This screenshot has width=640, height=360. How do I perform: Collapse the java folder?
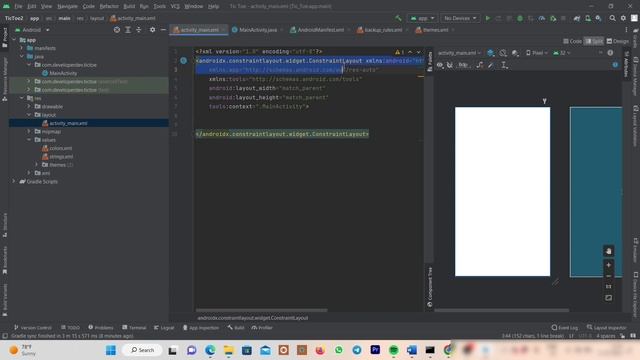pyautogui.click(x=22, y=56)
